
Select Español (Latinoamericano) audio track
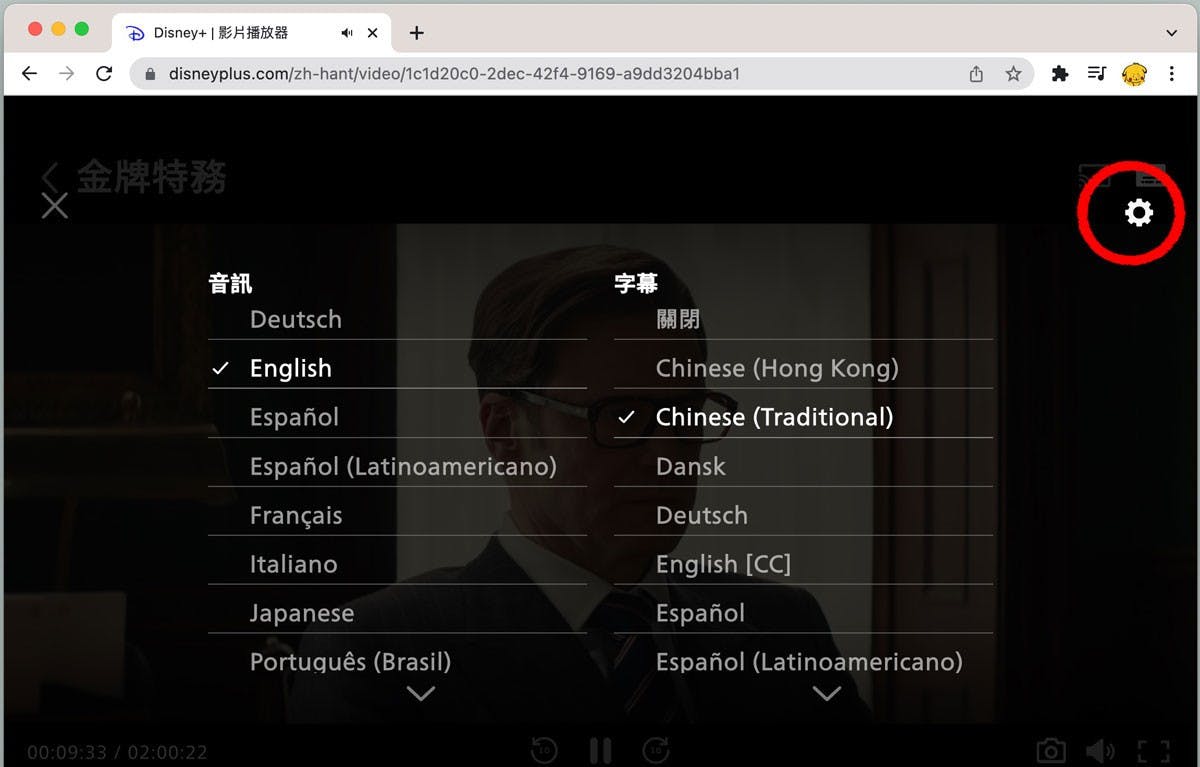[x=397, y=467]
